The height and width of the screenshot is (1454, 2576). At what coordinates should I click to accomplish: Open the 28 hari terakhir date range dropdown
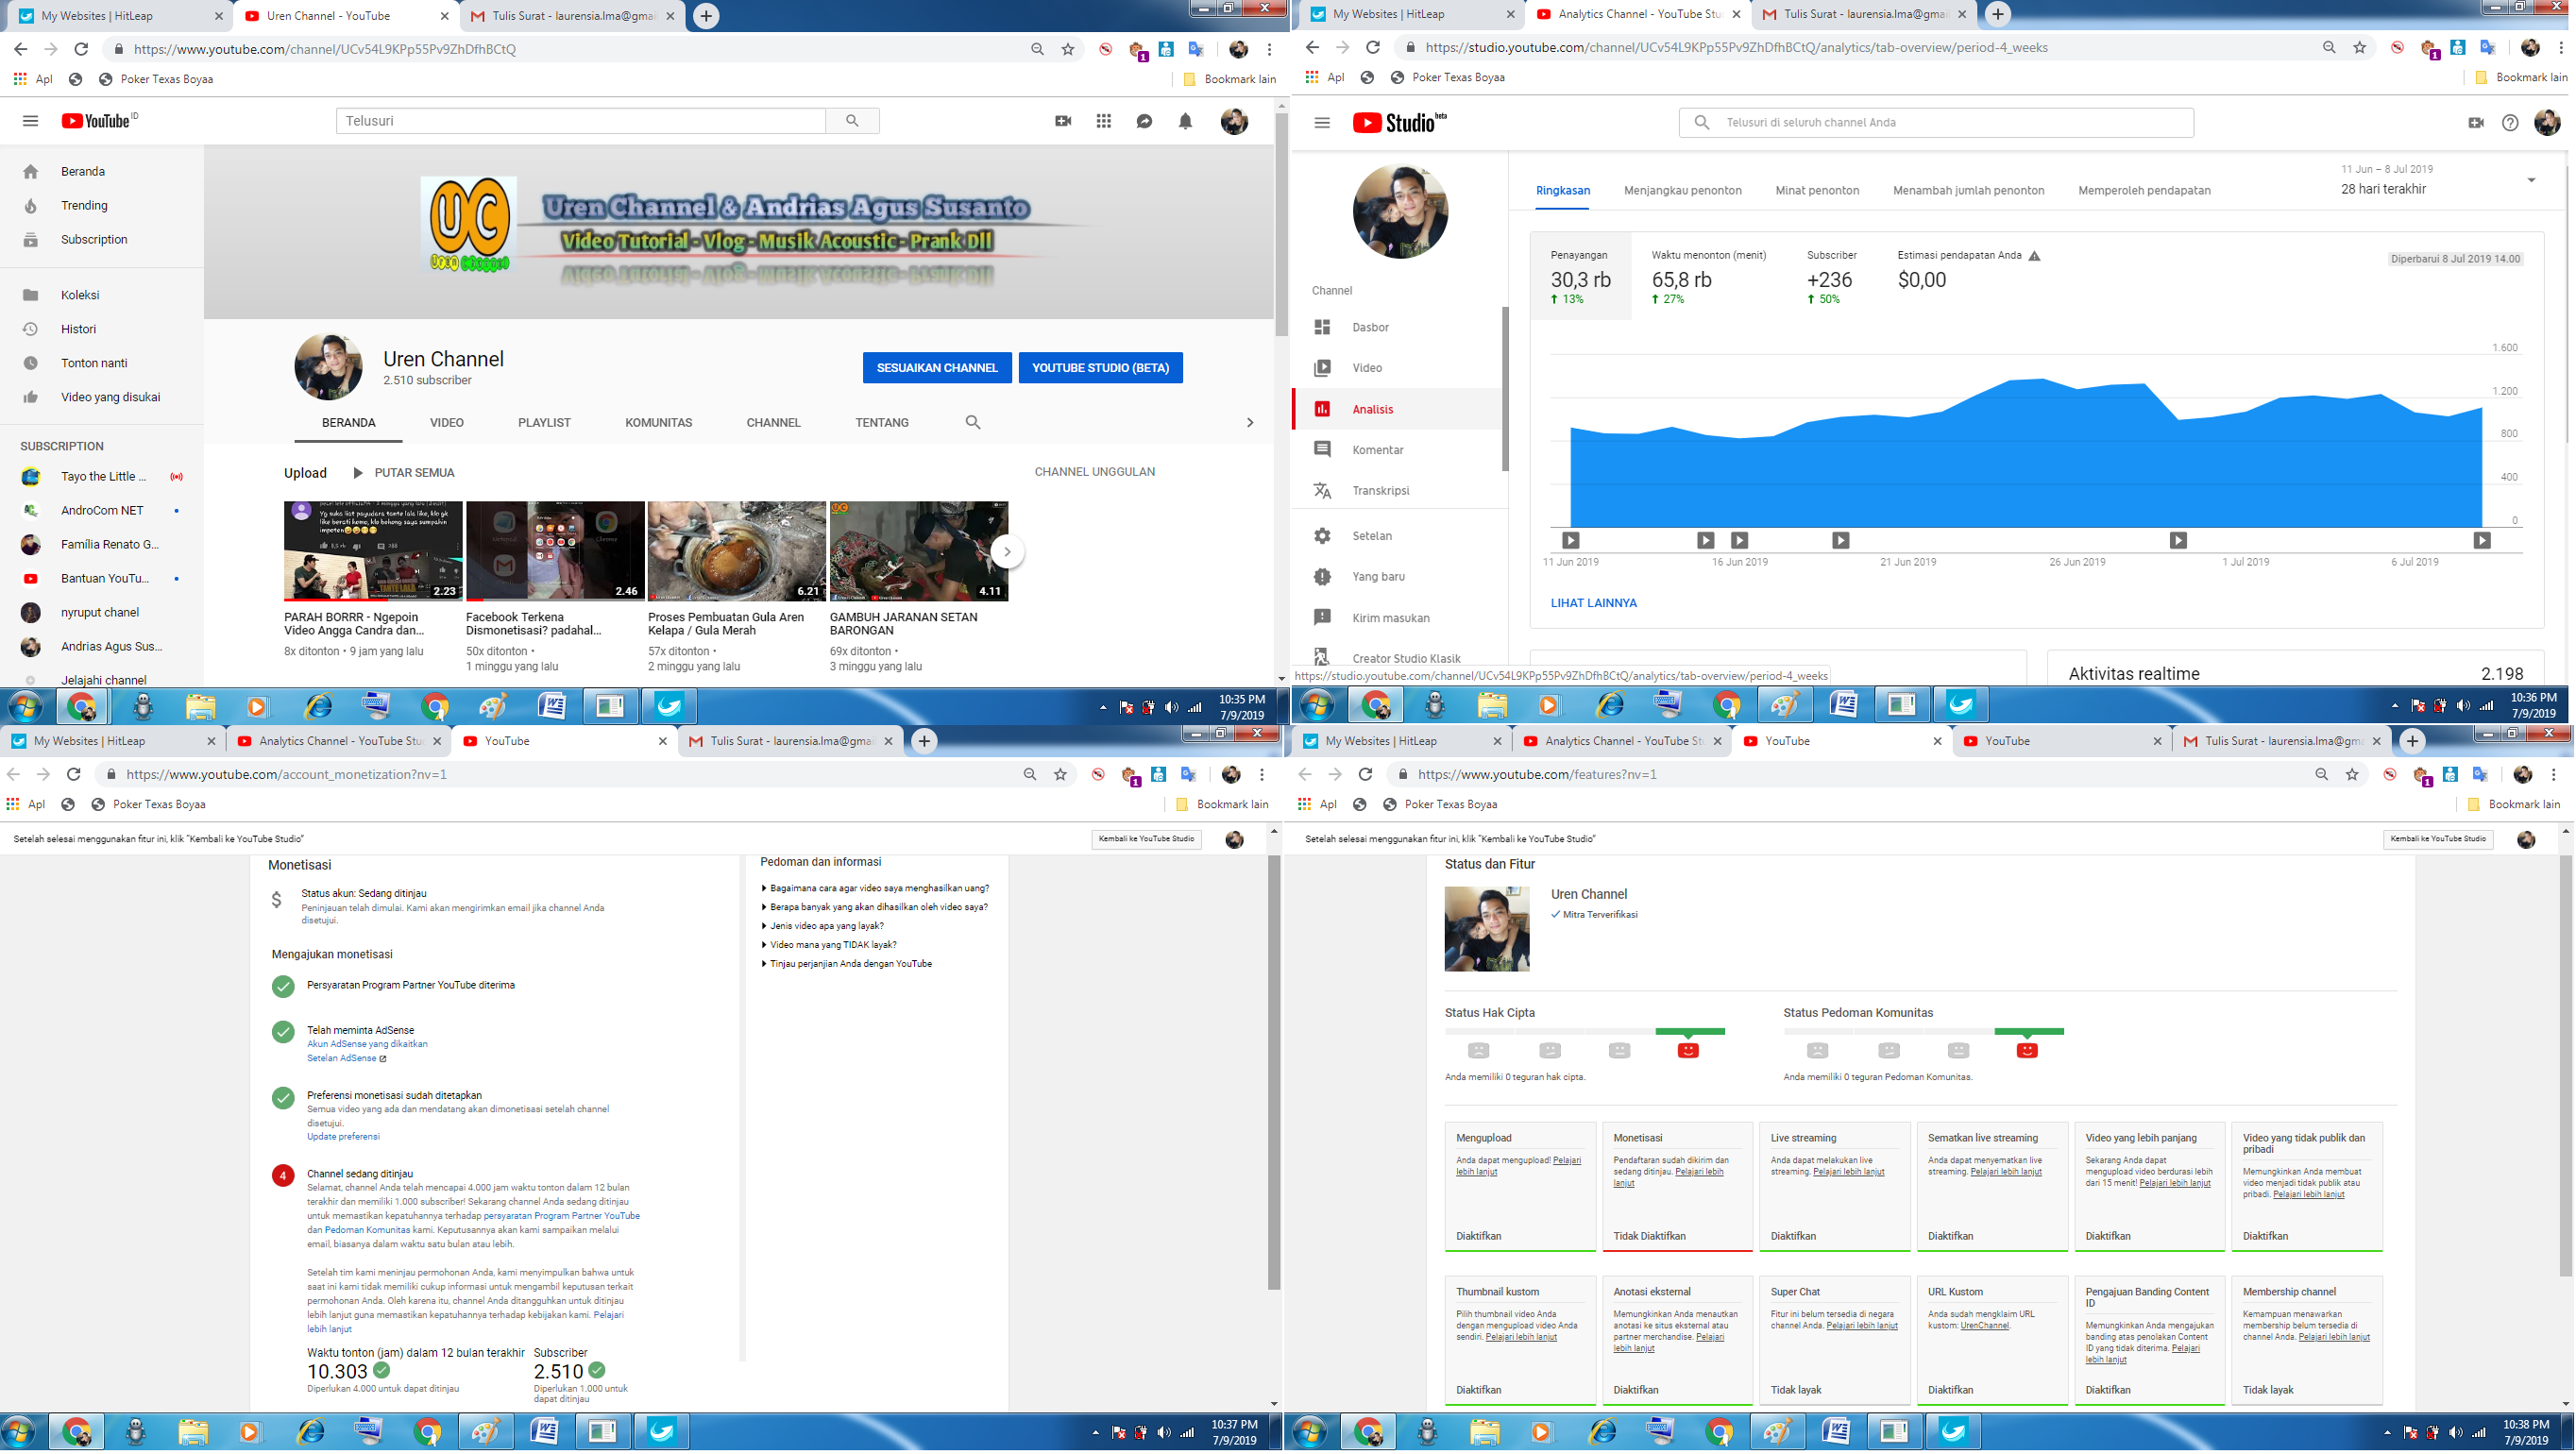[x=2531, y=180]
